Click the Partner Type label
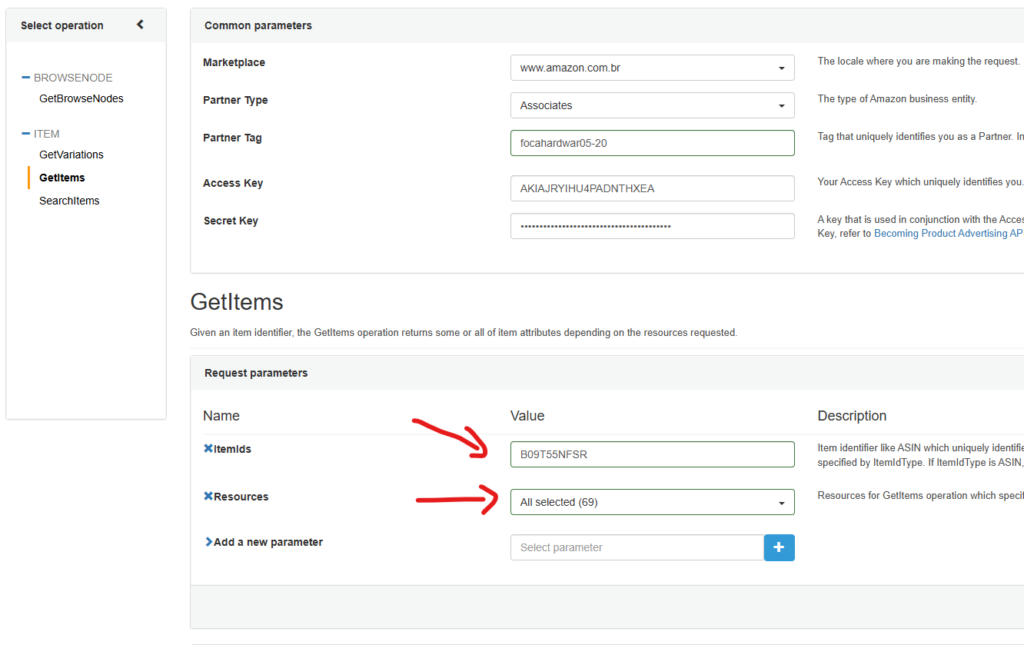The width and height of the screenshot is (1024, 645). click(235, 101)
